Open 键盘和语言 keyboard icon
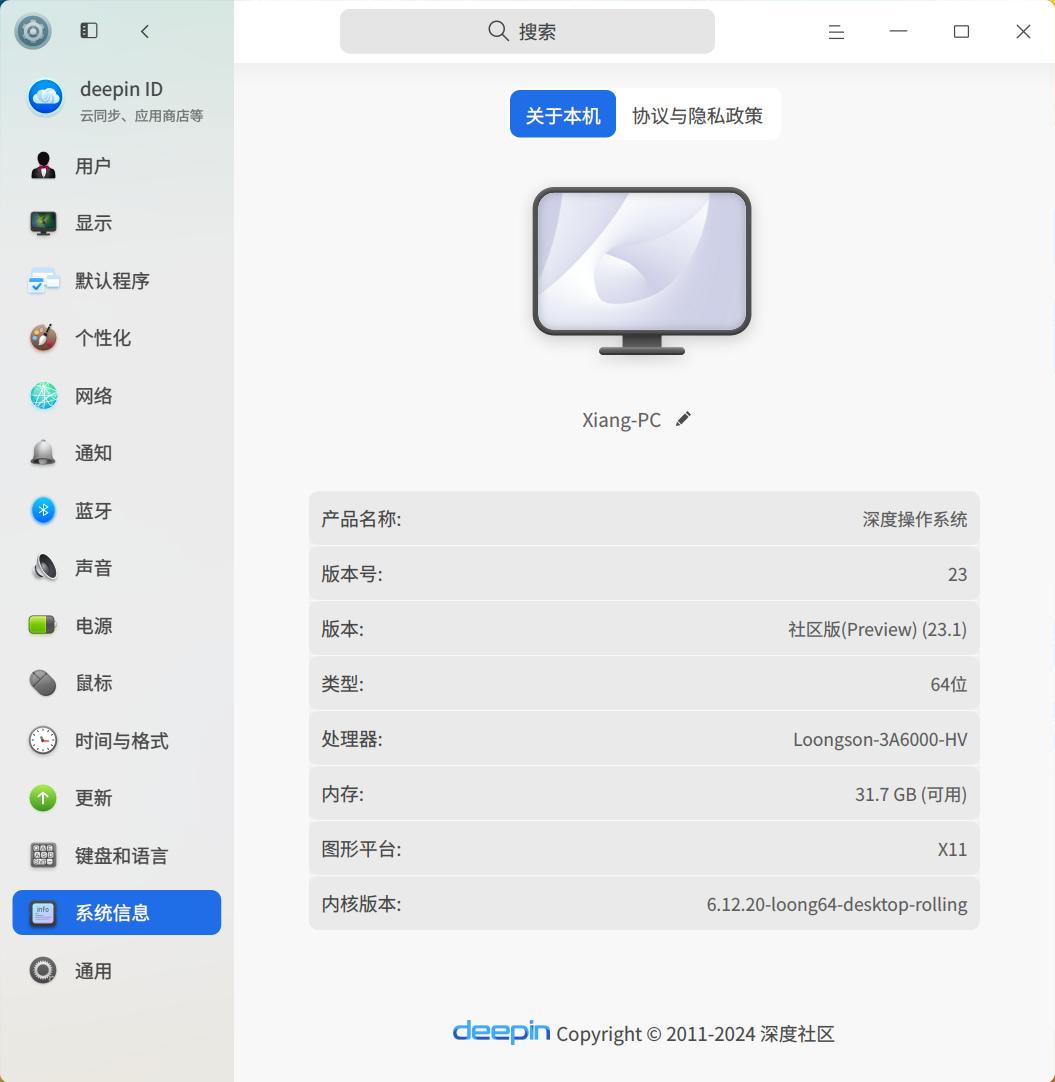The image size is (1055, 1082). point(43,856)
